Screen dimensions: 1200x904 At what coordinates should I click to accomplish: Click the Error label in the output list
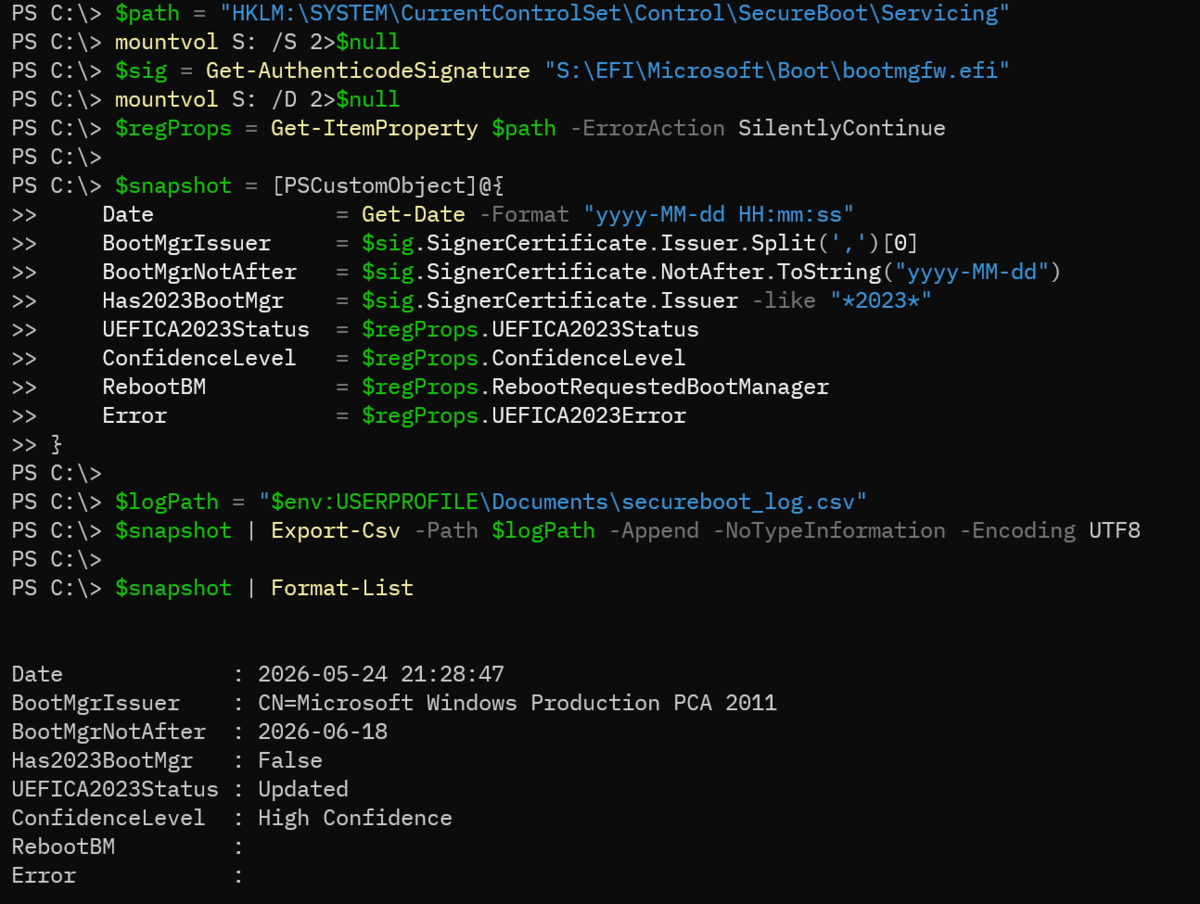click(43, 876)
